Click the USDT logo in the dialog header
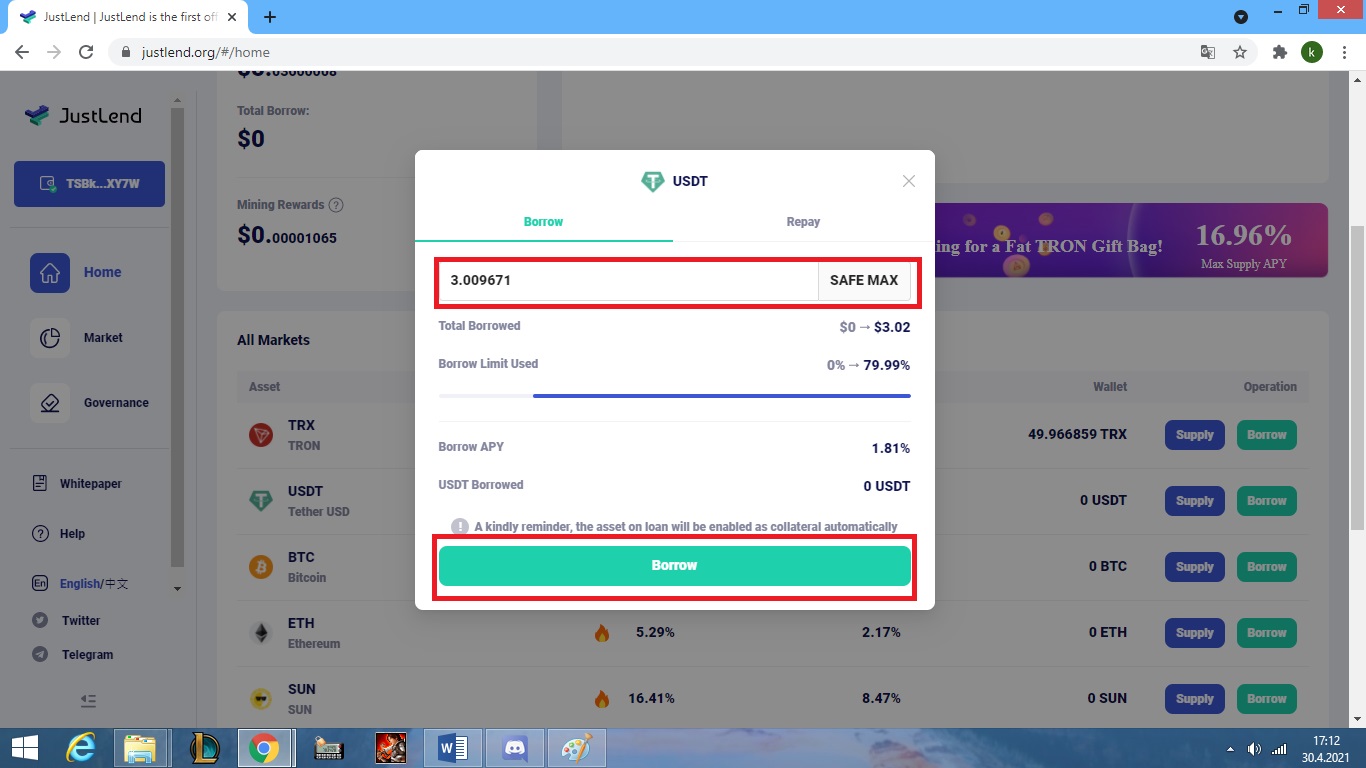 653,181
